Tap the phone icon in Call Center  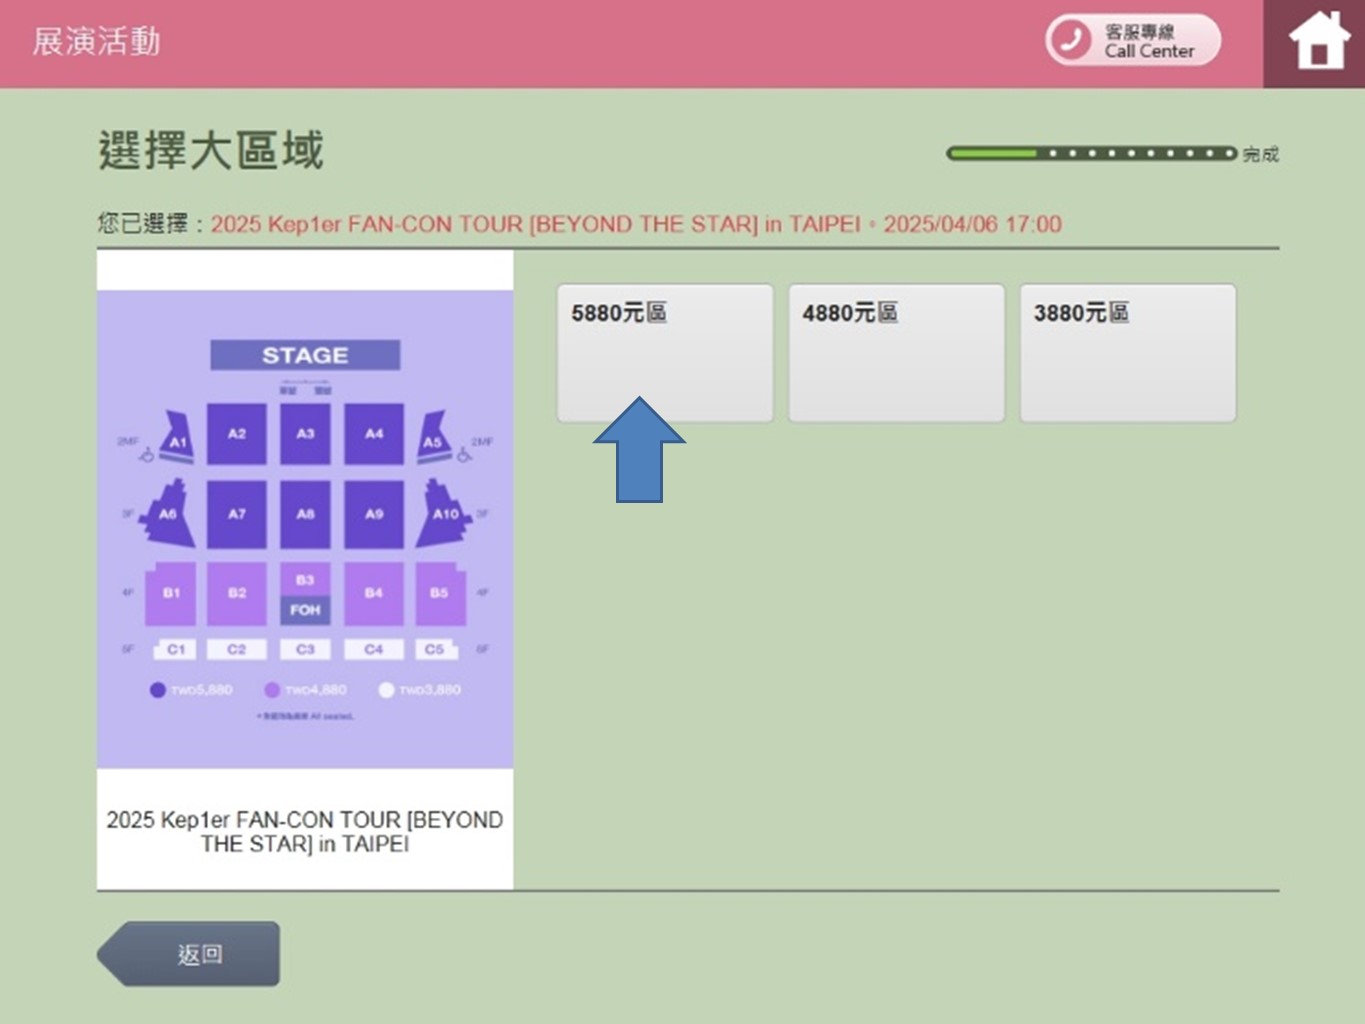(1071, 40)
